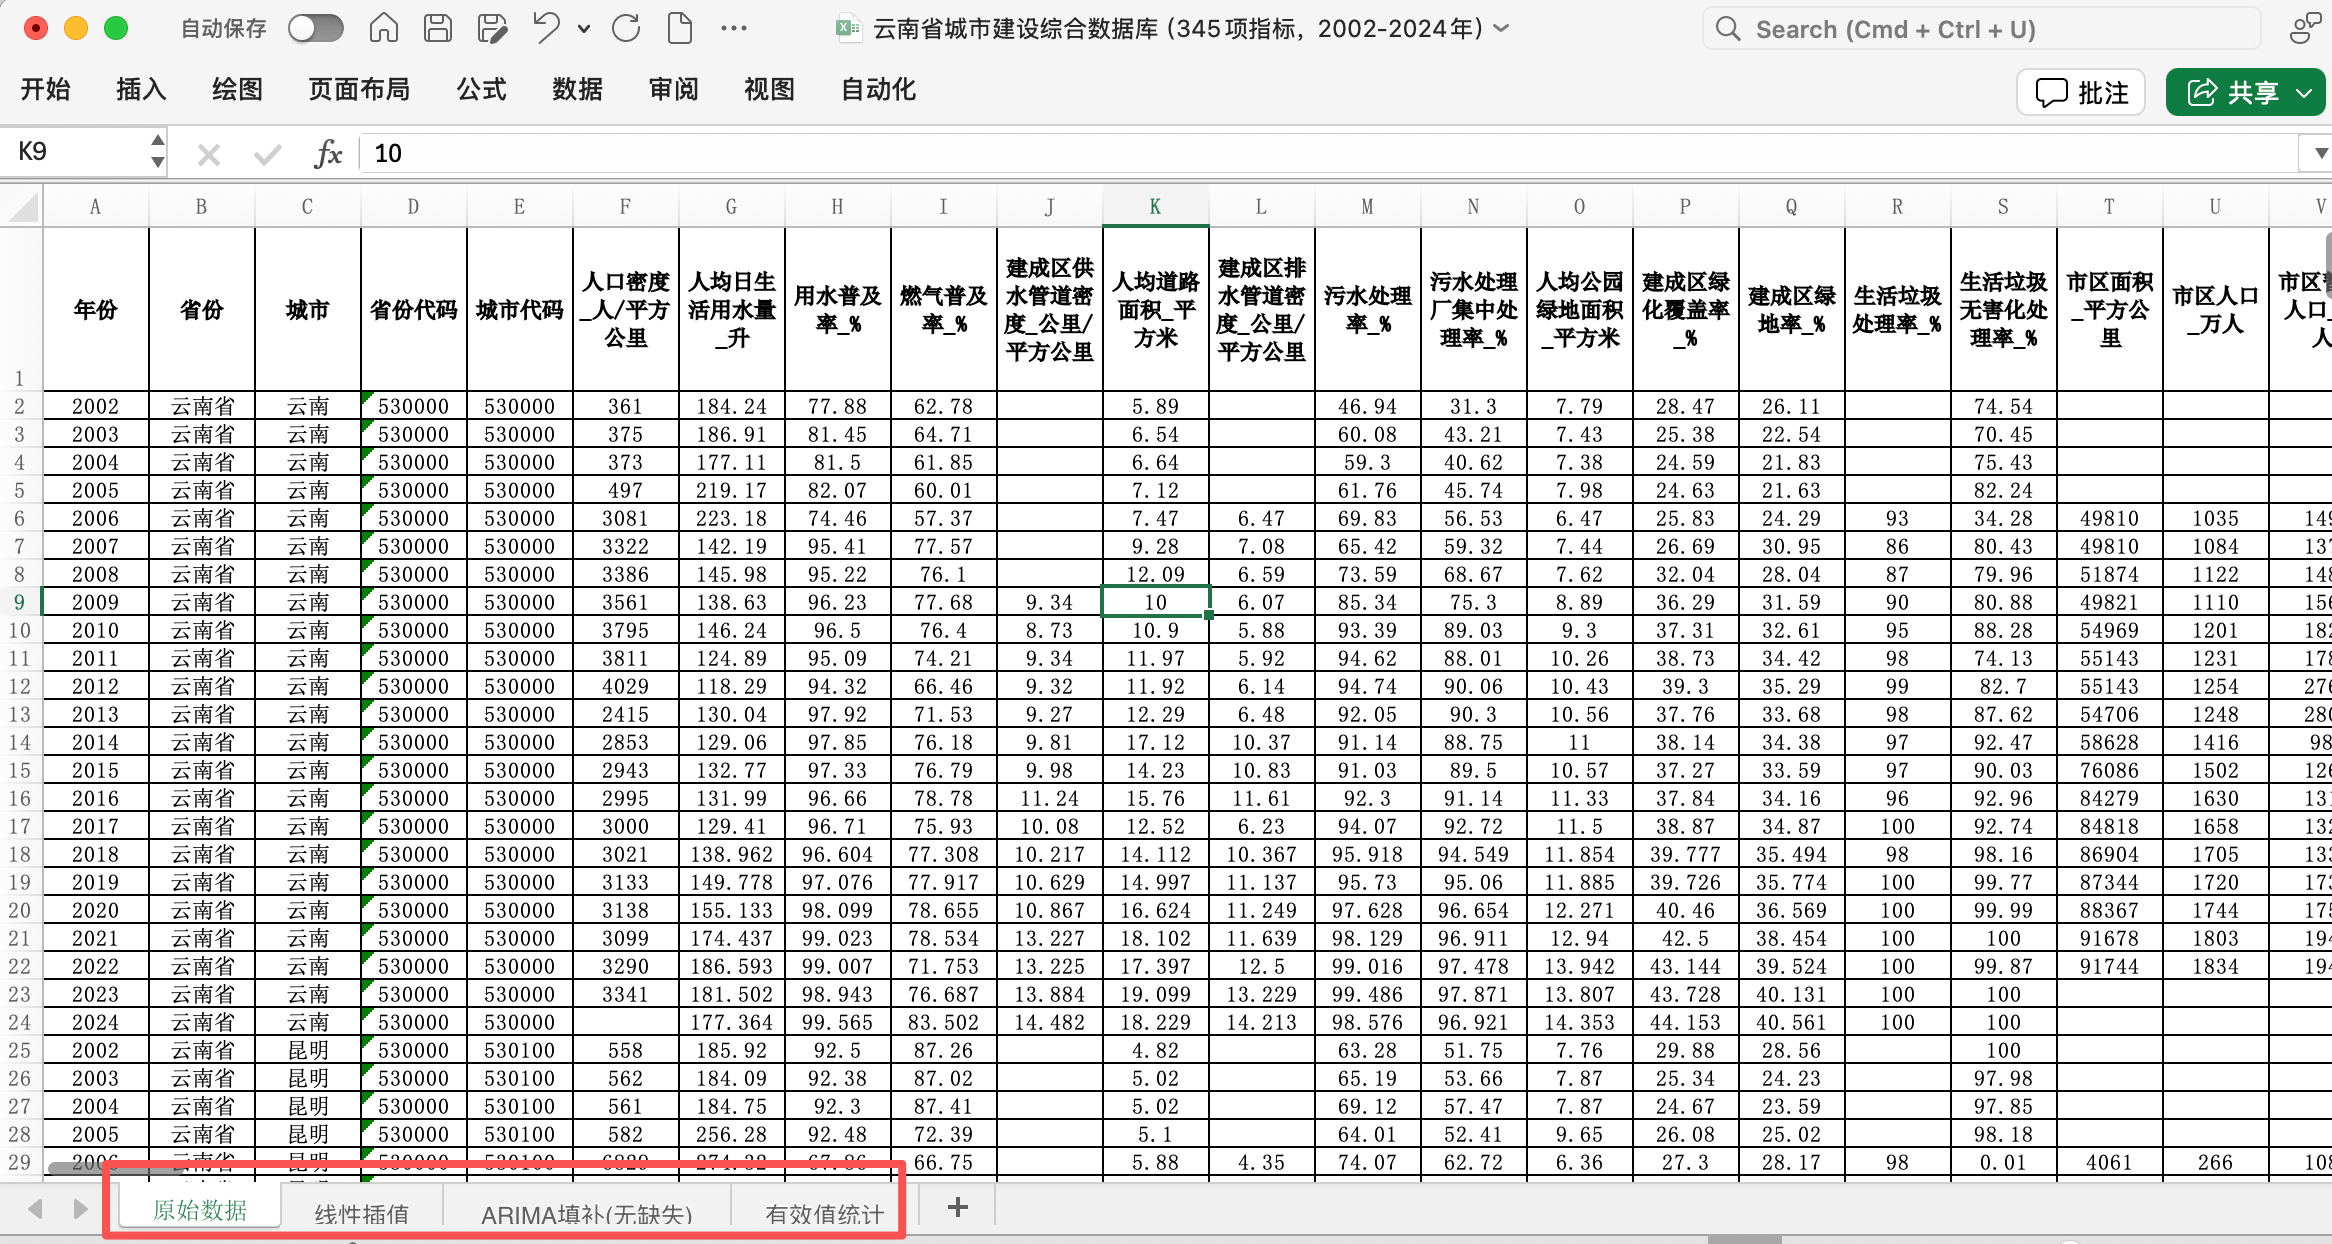Viewport: 2332px width, 1244px height.
Task: Toggle the 自动保存 AutoSave switch
Action: [315, 28]
